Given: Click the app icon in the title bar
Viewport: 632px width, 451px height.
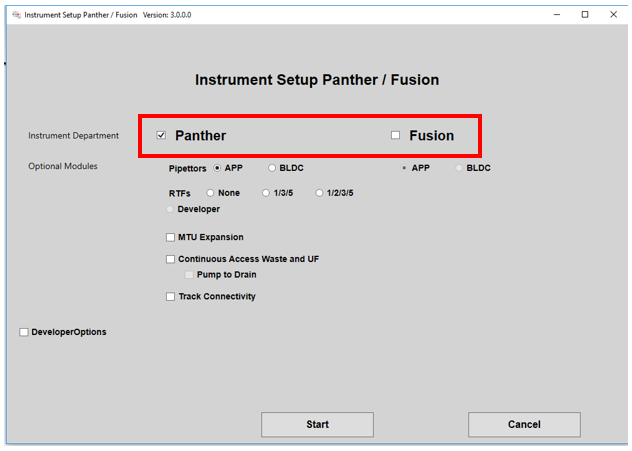Looking at the screenshot, I should pyautogui.click(x=14, y=15).
